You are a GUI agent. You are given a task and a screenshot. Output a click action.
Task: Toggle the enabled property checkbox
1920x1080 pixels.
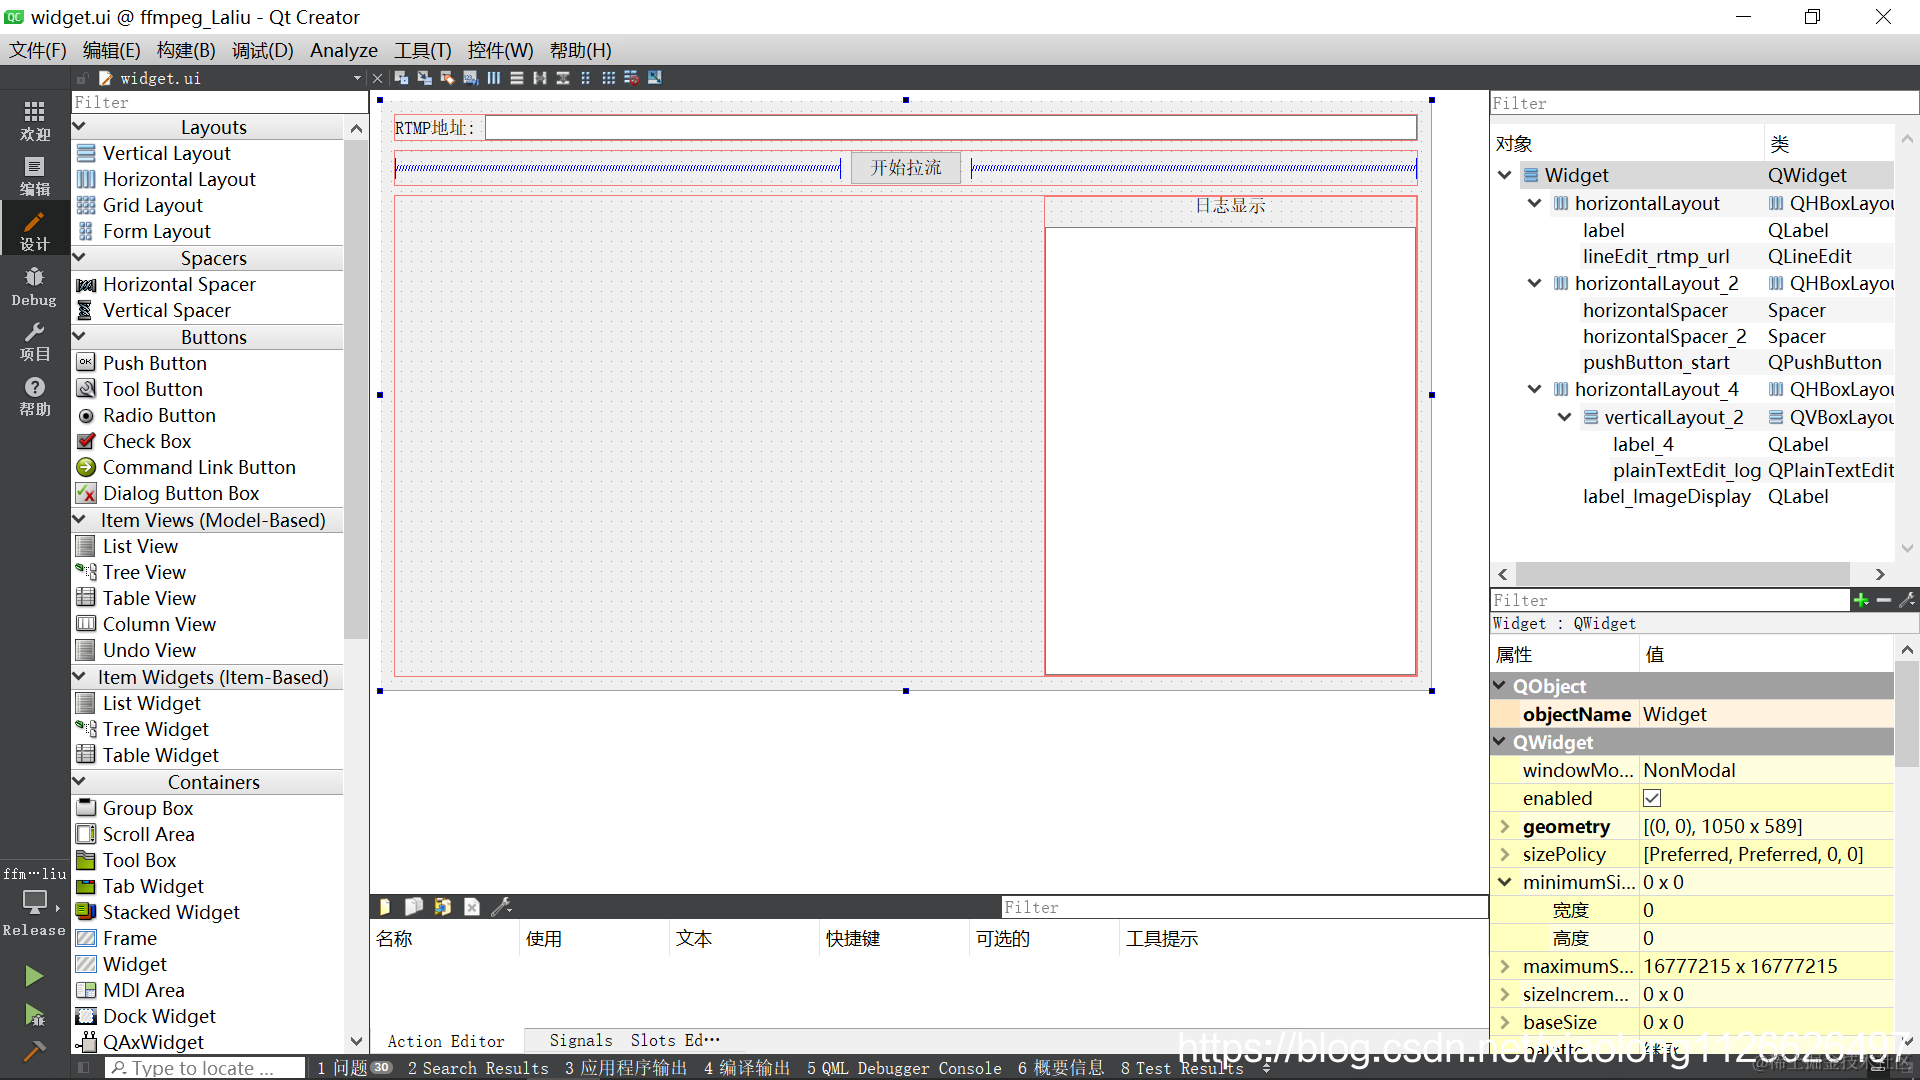coord(1652,798)
